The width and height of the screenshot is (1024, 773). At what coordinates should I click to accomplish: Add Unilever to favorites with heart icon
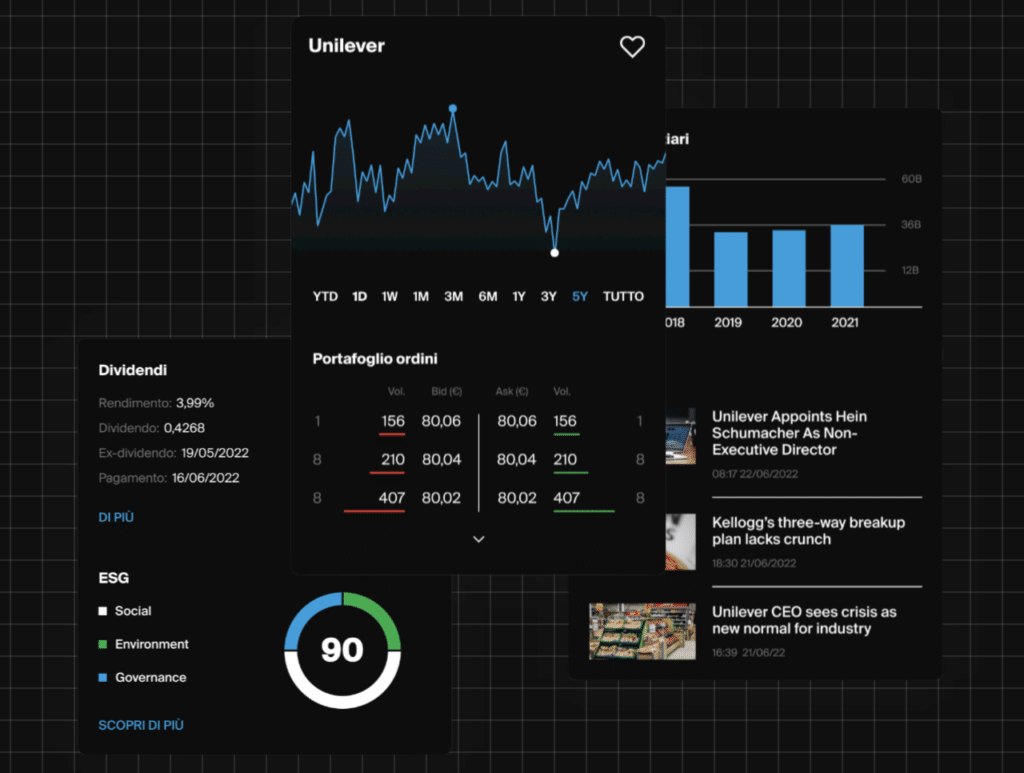[632, 46]
